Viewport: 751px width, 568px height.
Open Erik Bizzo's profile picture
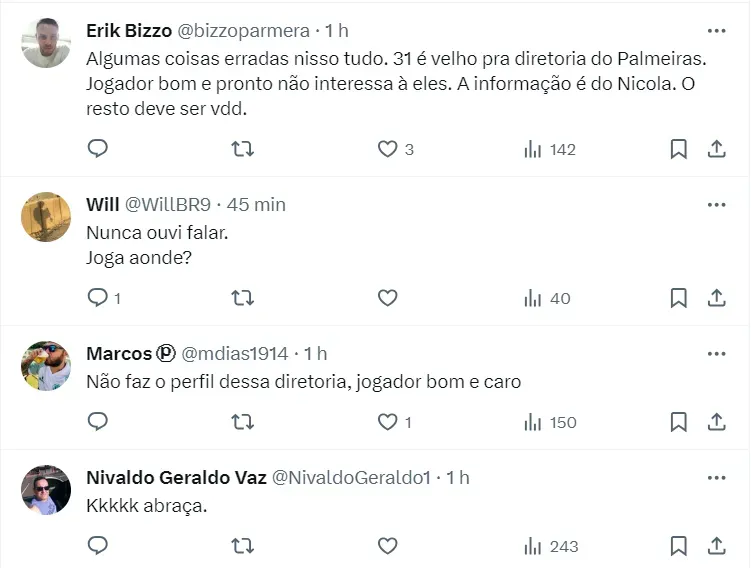[46, 43]
